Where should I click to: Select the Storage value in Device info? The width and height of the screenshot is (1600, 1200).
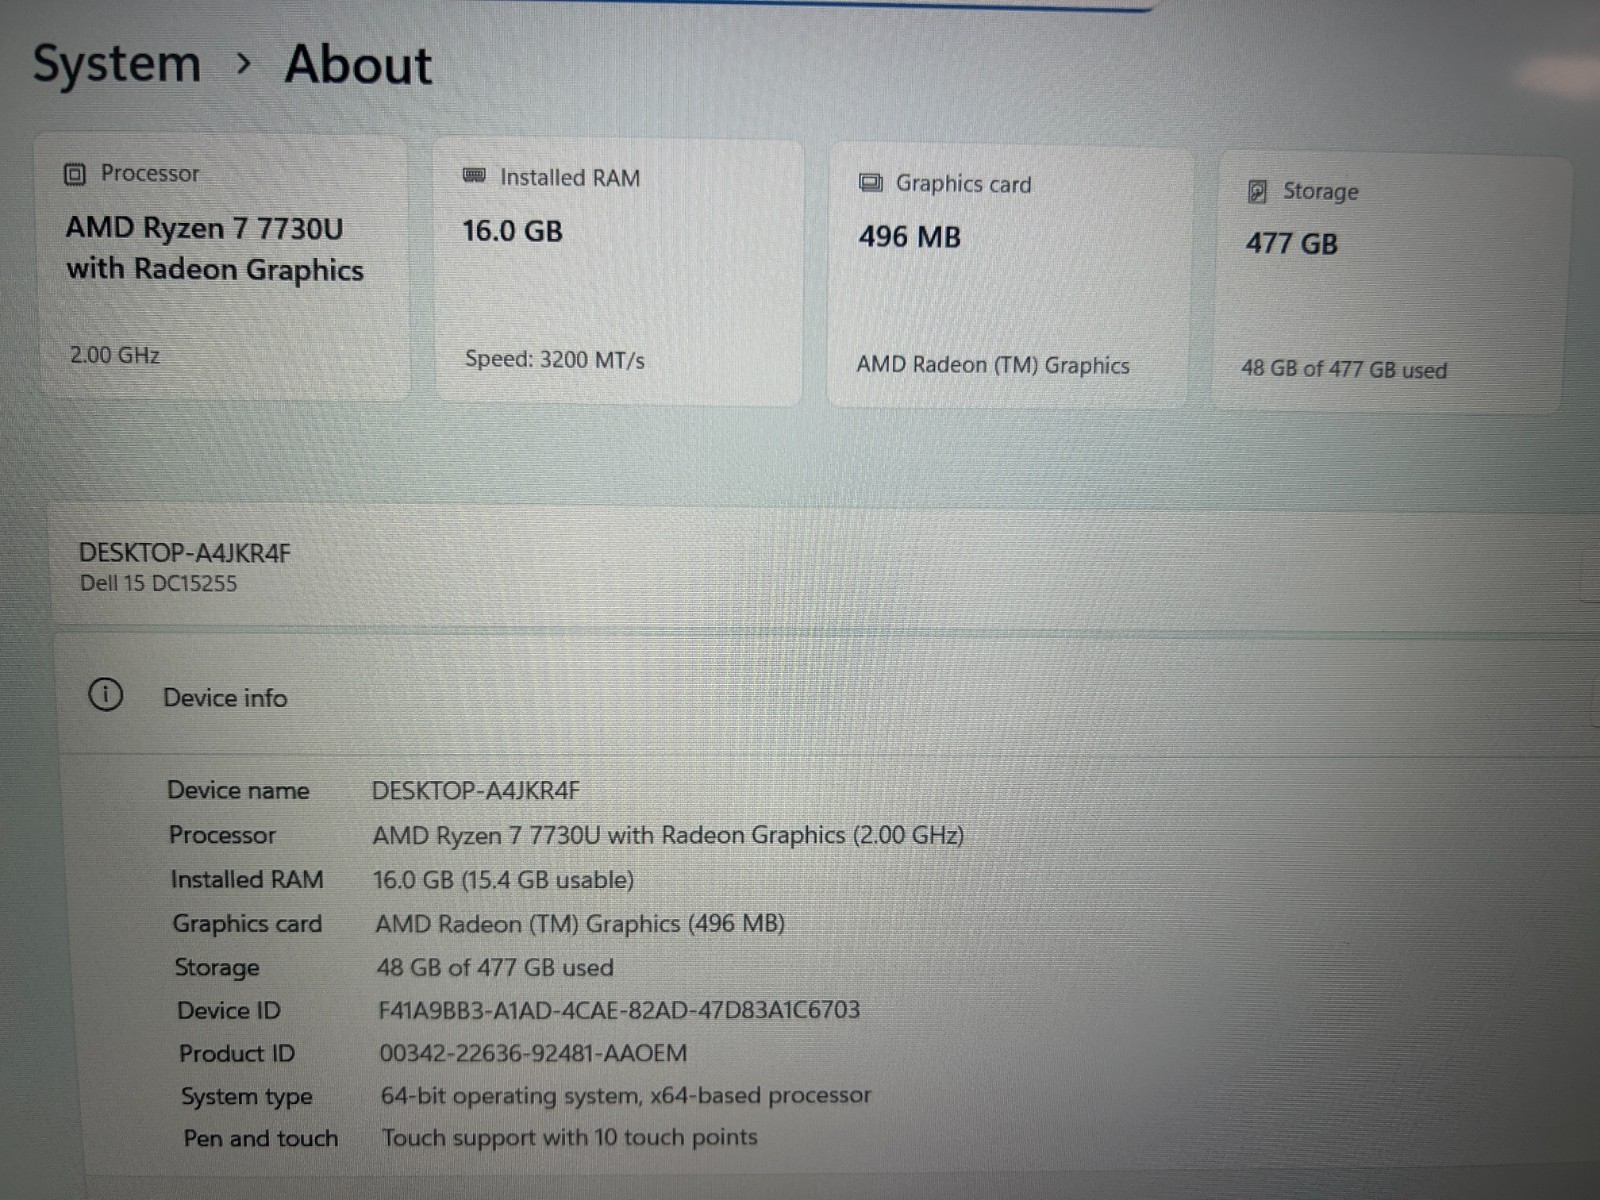coord(495,968)
